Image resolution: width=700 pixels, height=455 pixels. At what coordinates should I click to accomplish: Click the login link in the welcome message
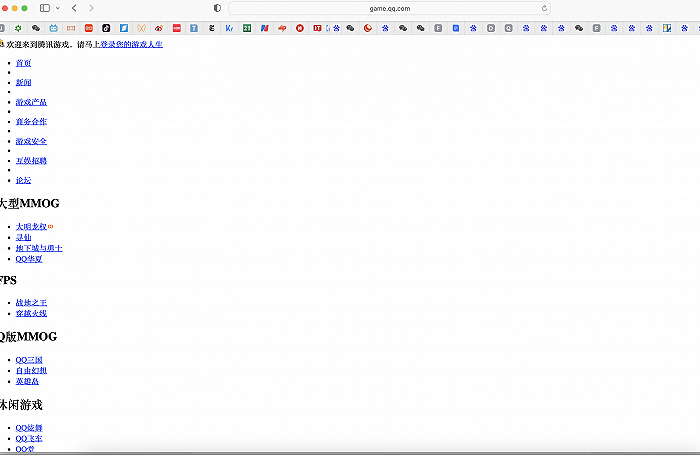tap(131, 44)
